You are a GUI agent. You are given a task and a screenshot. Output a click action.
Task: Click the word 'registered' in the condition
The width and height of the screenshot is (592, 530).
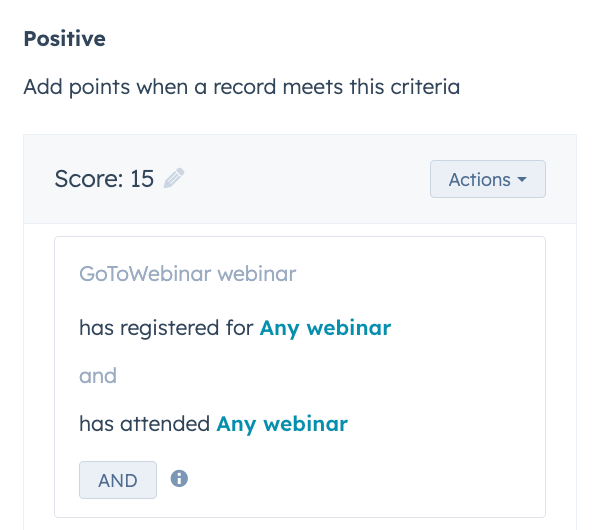tap(170, 328)
